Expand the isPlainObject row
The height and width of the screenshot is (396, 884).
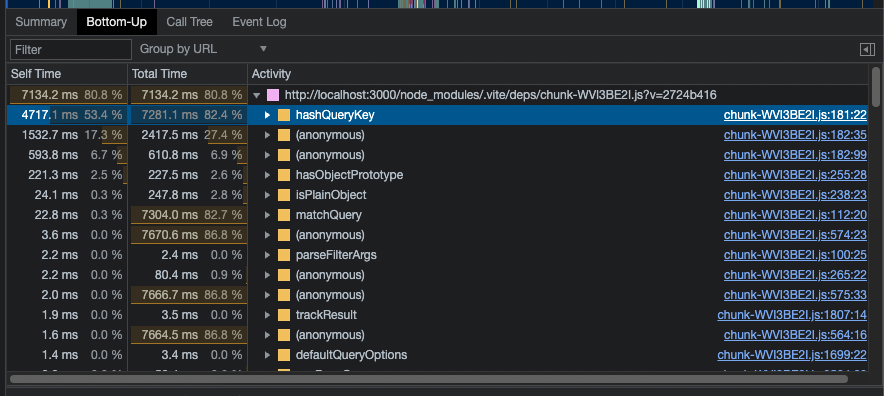click(x=268, y=195)
